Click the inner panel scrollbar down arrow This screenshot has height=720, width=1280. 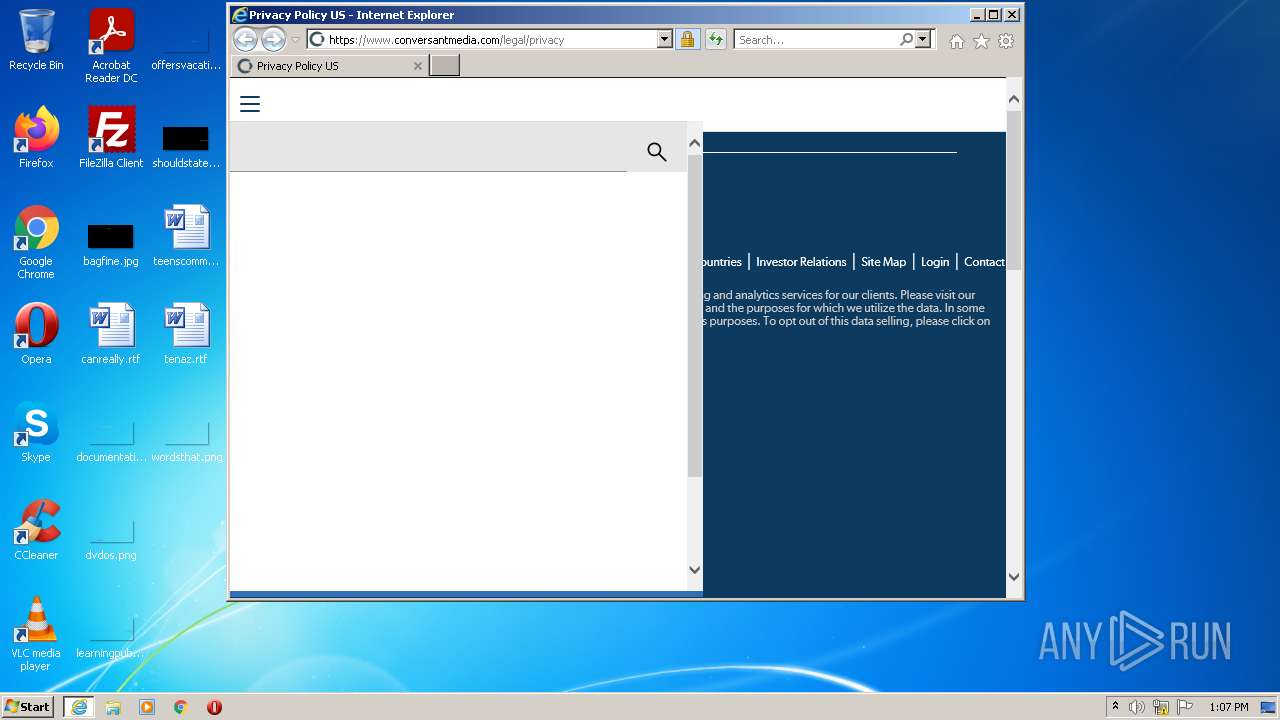695,570
